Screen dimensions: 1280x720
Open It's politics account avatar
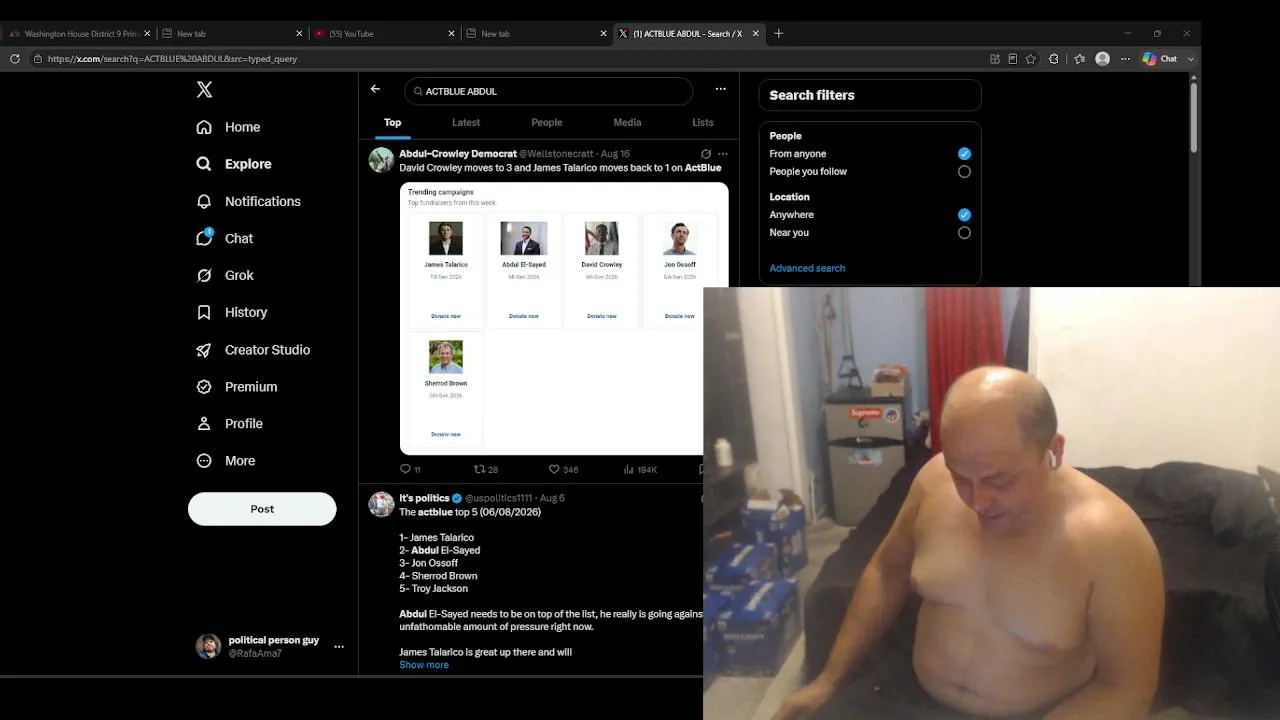tap(381, 504)
